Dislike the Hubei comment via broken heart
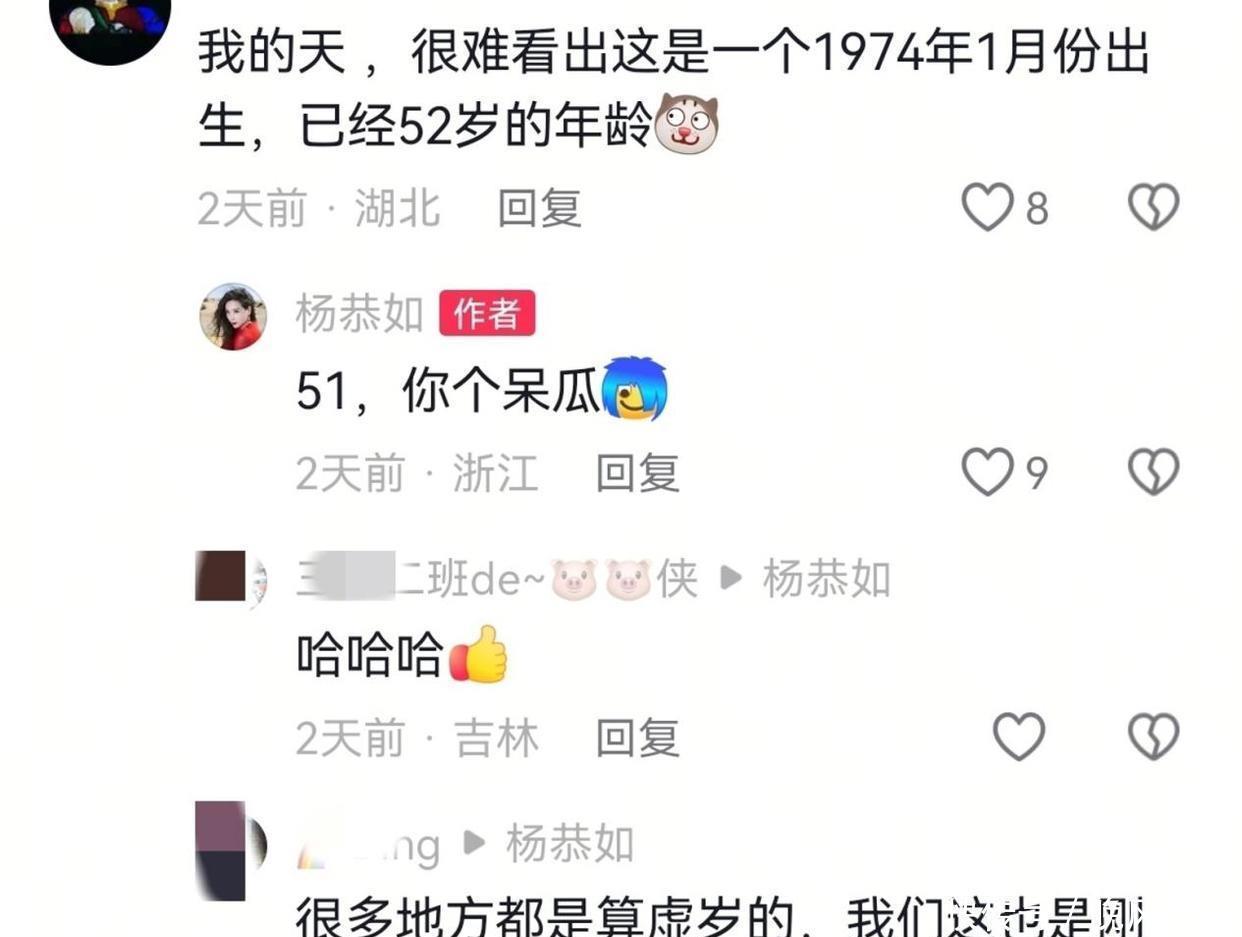Image resolution: width=1242 pixels, height=937 pixels. coord(1154,208)
